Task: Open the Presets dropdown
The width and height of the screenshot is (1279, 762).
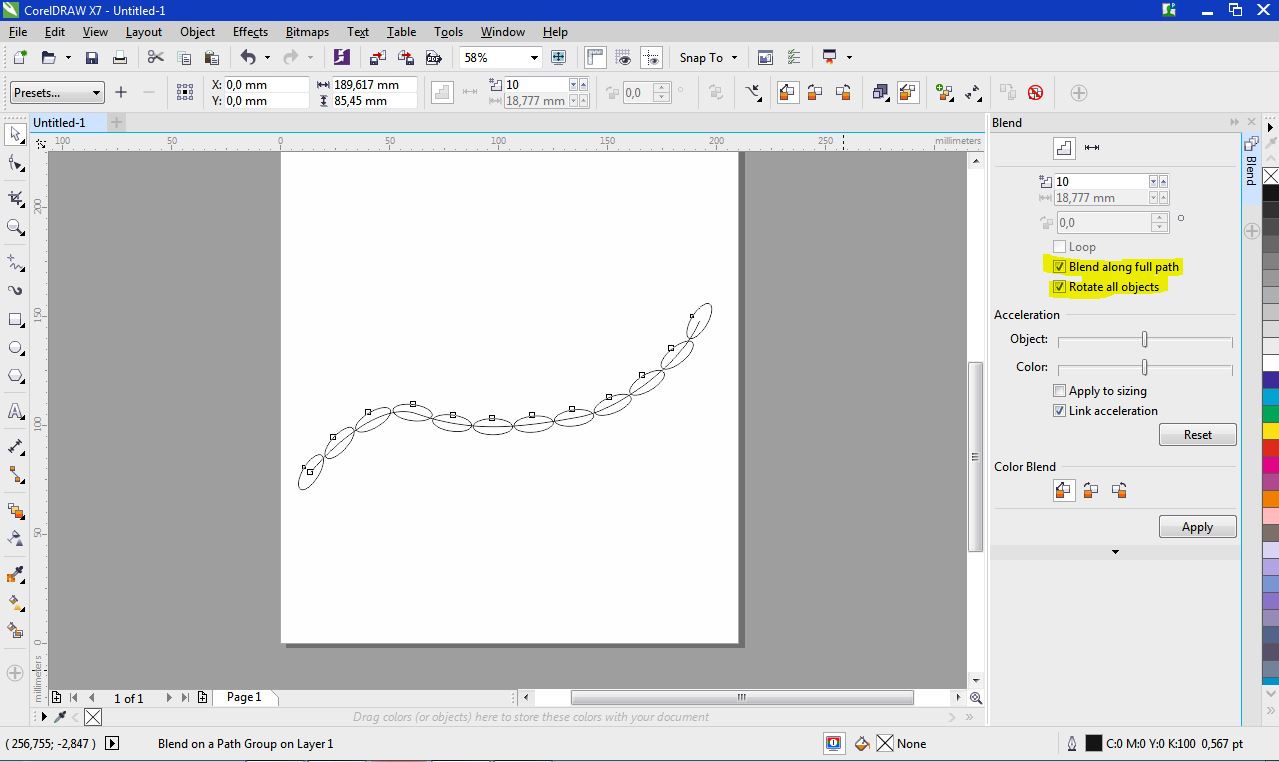Action: click(57, 93)
